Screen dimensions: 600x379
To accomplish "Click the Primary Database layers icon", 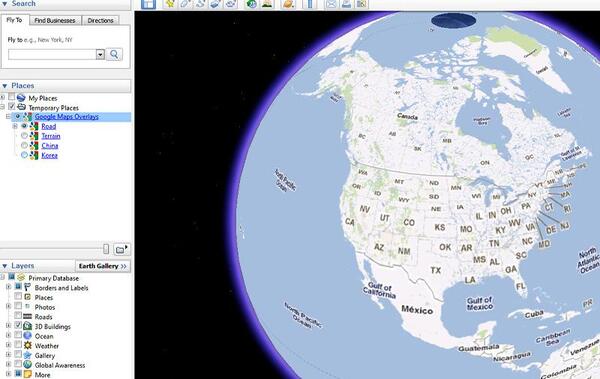I will [21, 278].
